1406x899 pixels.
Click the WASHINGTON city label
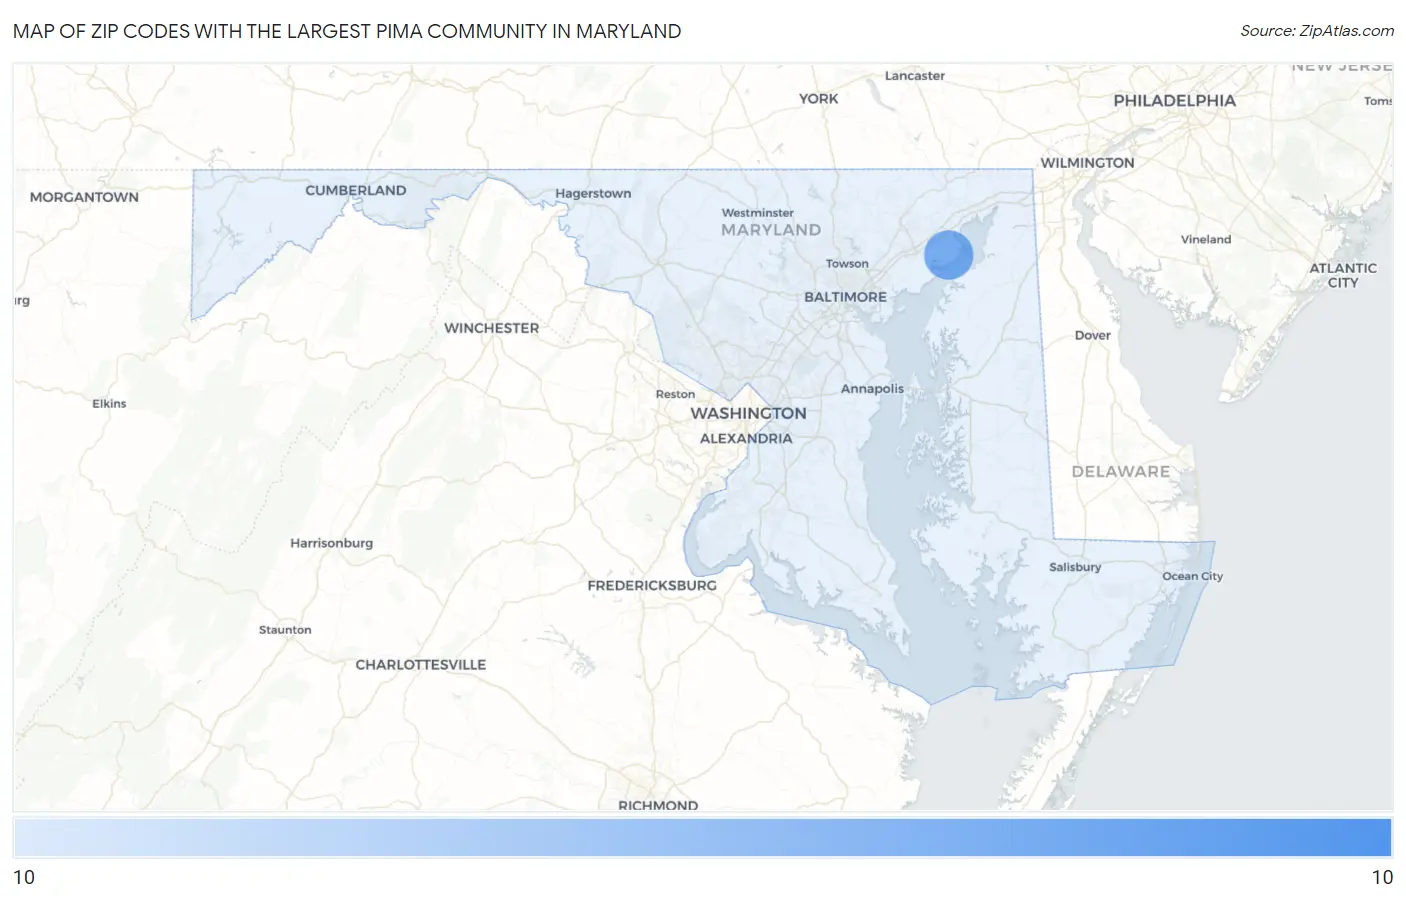(x=748, y=413)
